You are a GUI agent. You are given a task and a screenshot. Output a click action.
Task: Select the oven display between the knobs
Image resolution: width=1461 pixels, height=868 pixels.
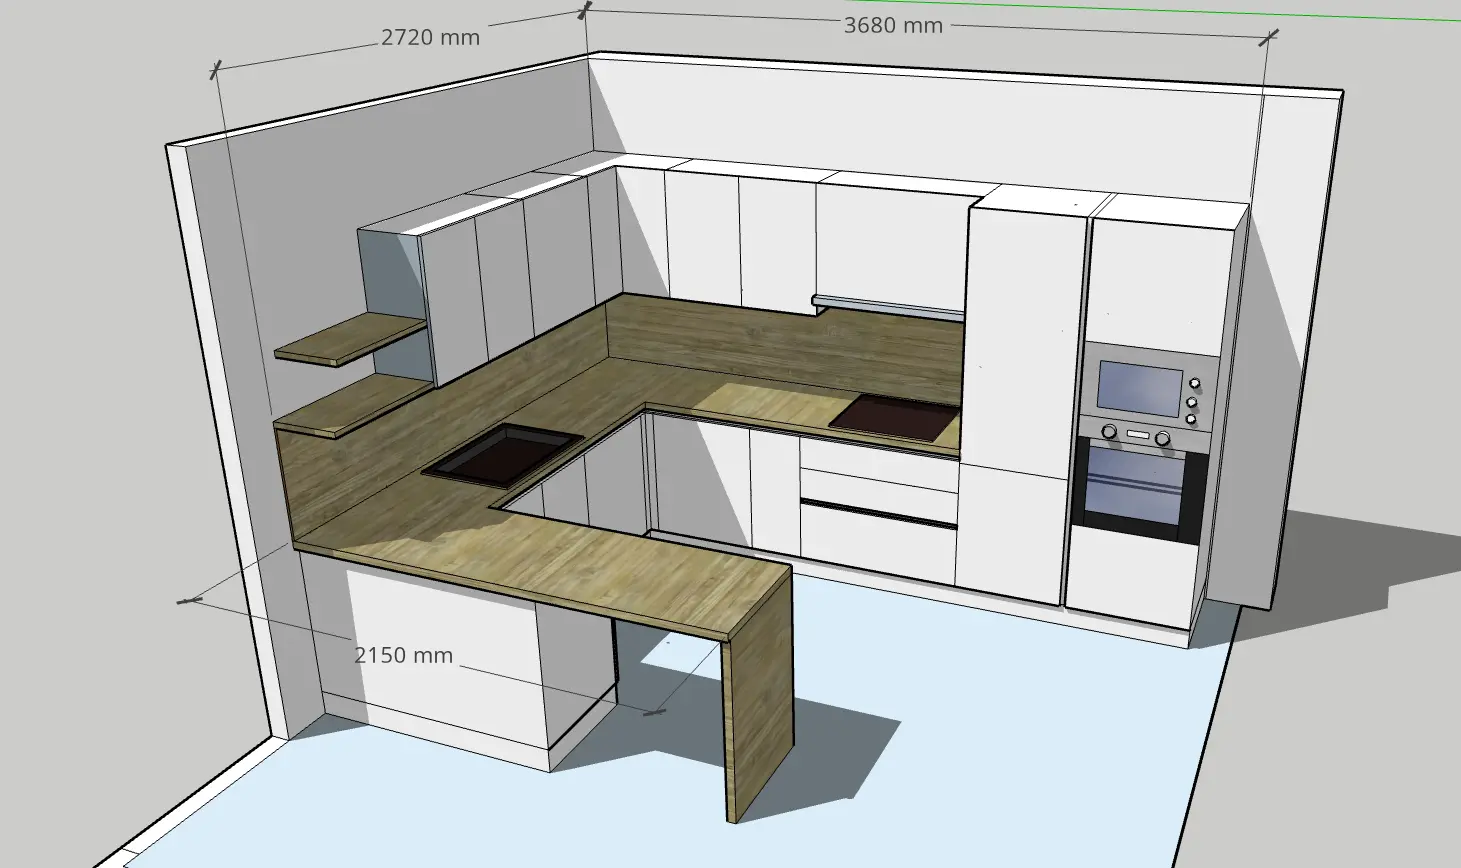click(1136, 434)
